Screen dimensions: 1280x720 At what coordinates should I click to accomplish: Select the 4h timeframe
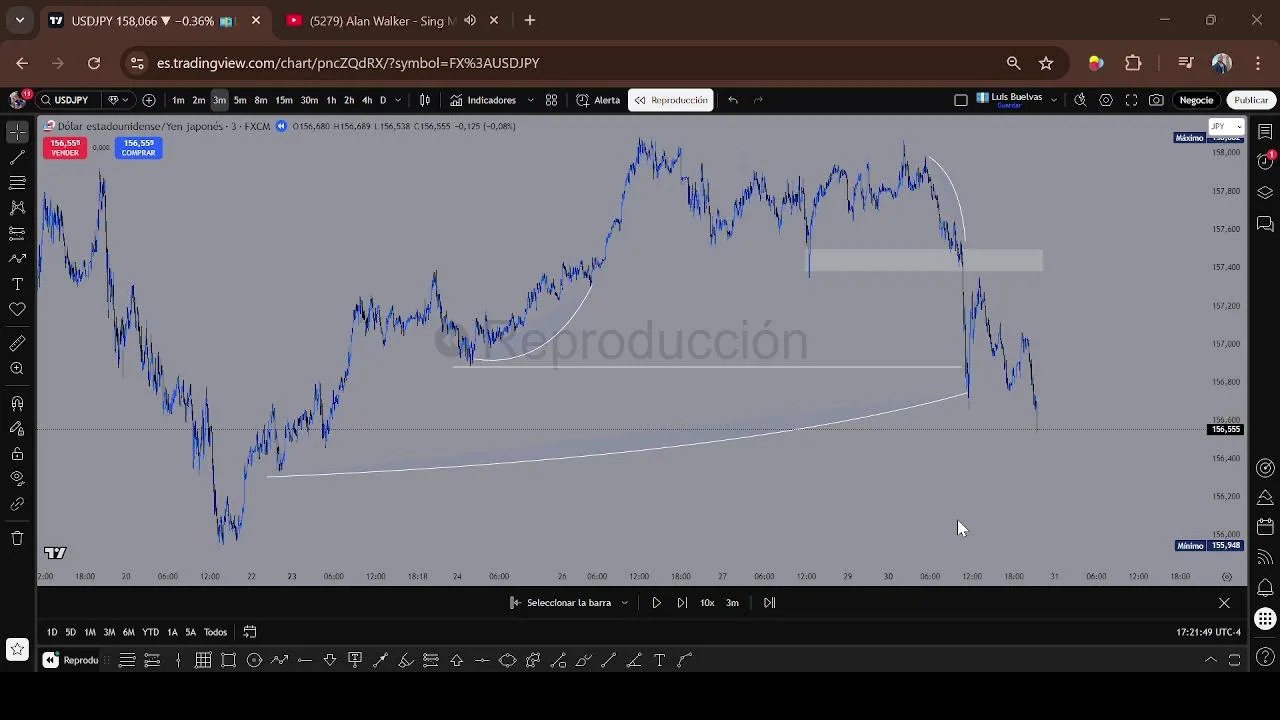(x=367, y=100)
